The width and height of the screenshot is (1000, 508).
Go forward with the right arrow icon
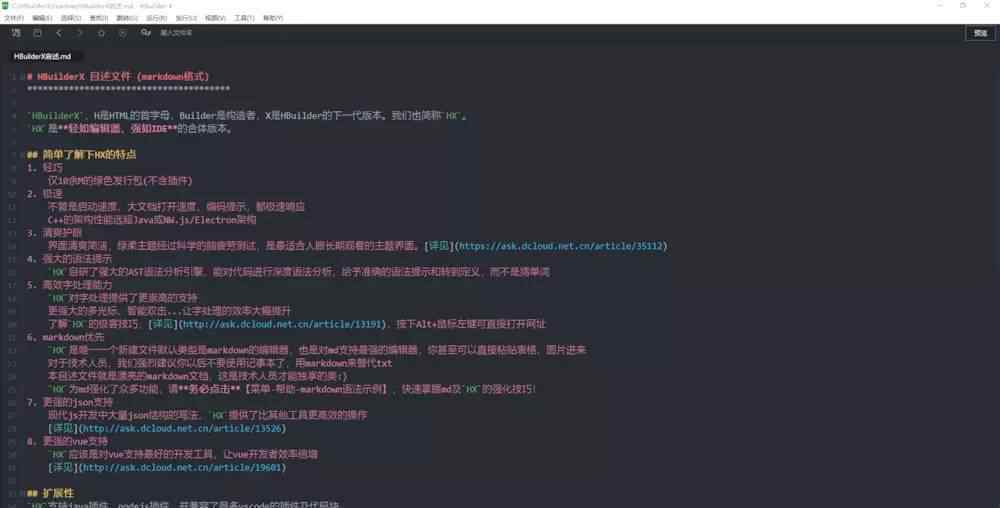pyautogui.click(x=80, y=33)
